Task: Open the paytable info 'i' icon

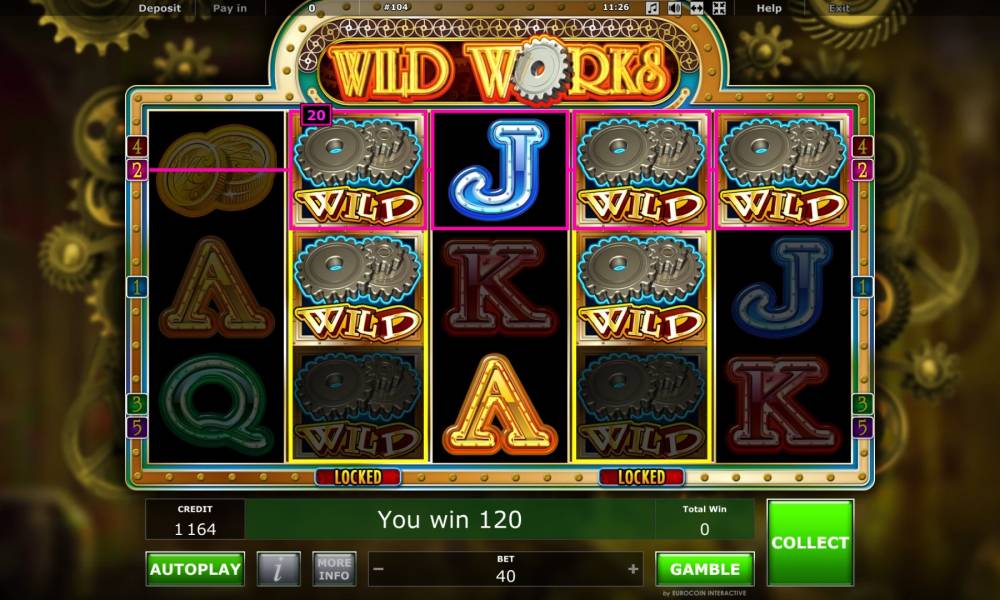Action: (278, 569)
